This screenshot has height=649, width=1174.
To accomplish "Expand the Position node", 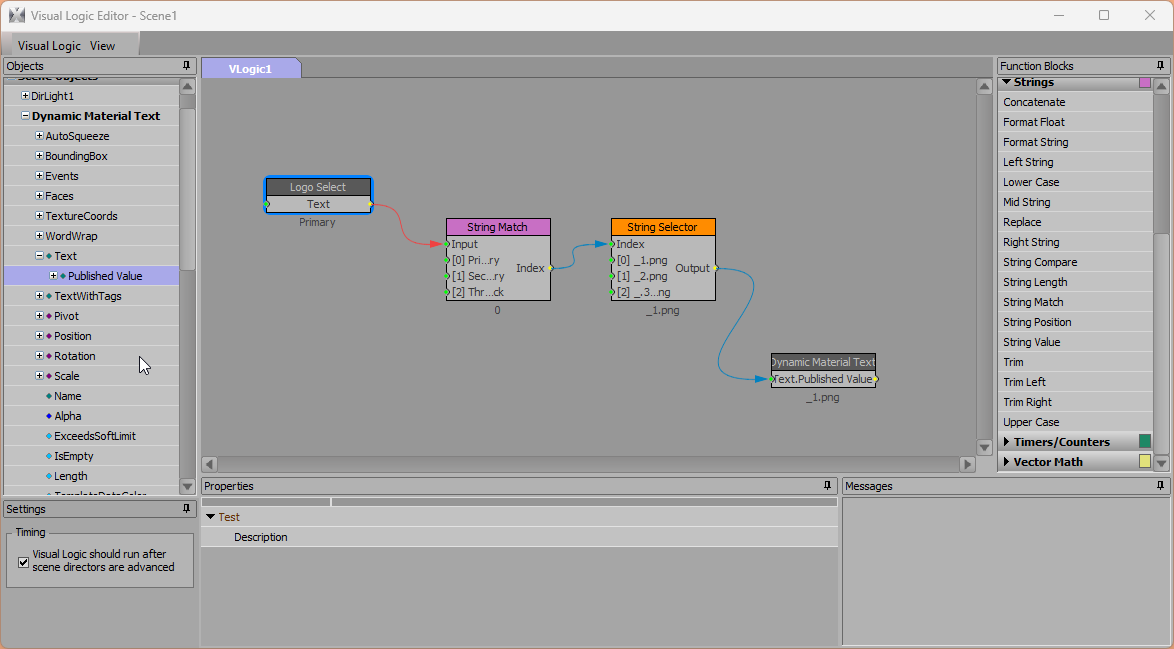I will pyautogui.click(x=39, y=335).
